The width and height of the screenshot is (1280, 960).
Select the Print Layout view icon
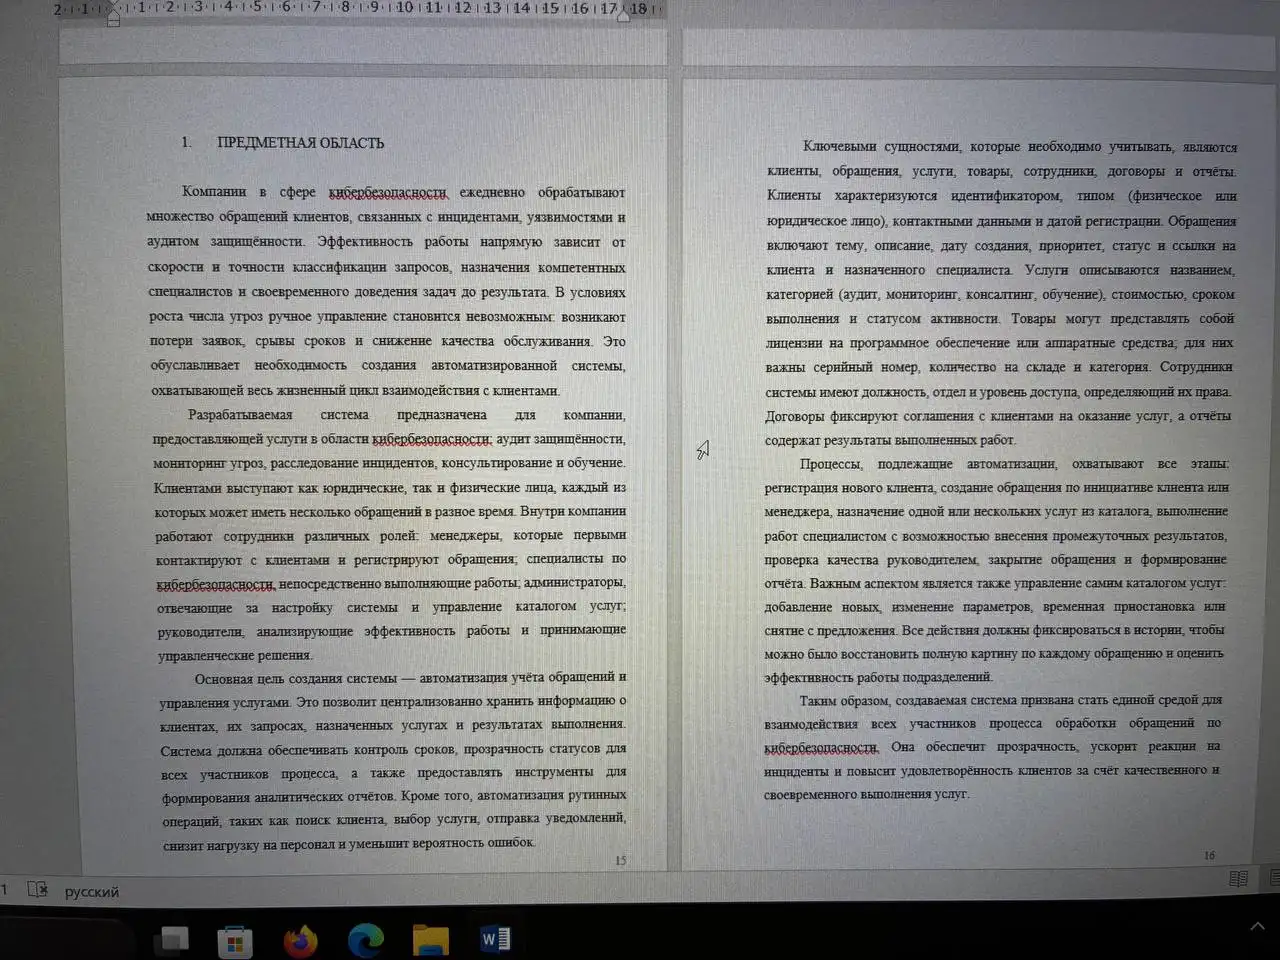click(1273, 878)
